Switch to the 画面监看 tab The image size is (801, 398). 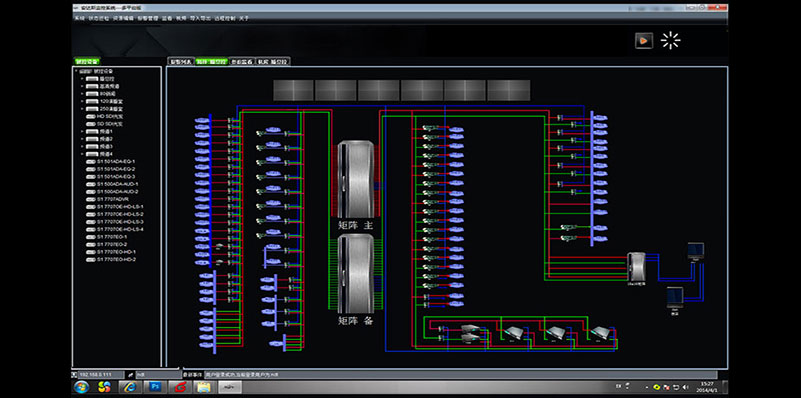pos(241,61)
